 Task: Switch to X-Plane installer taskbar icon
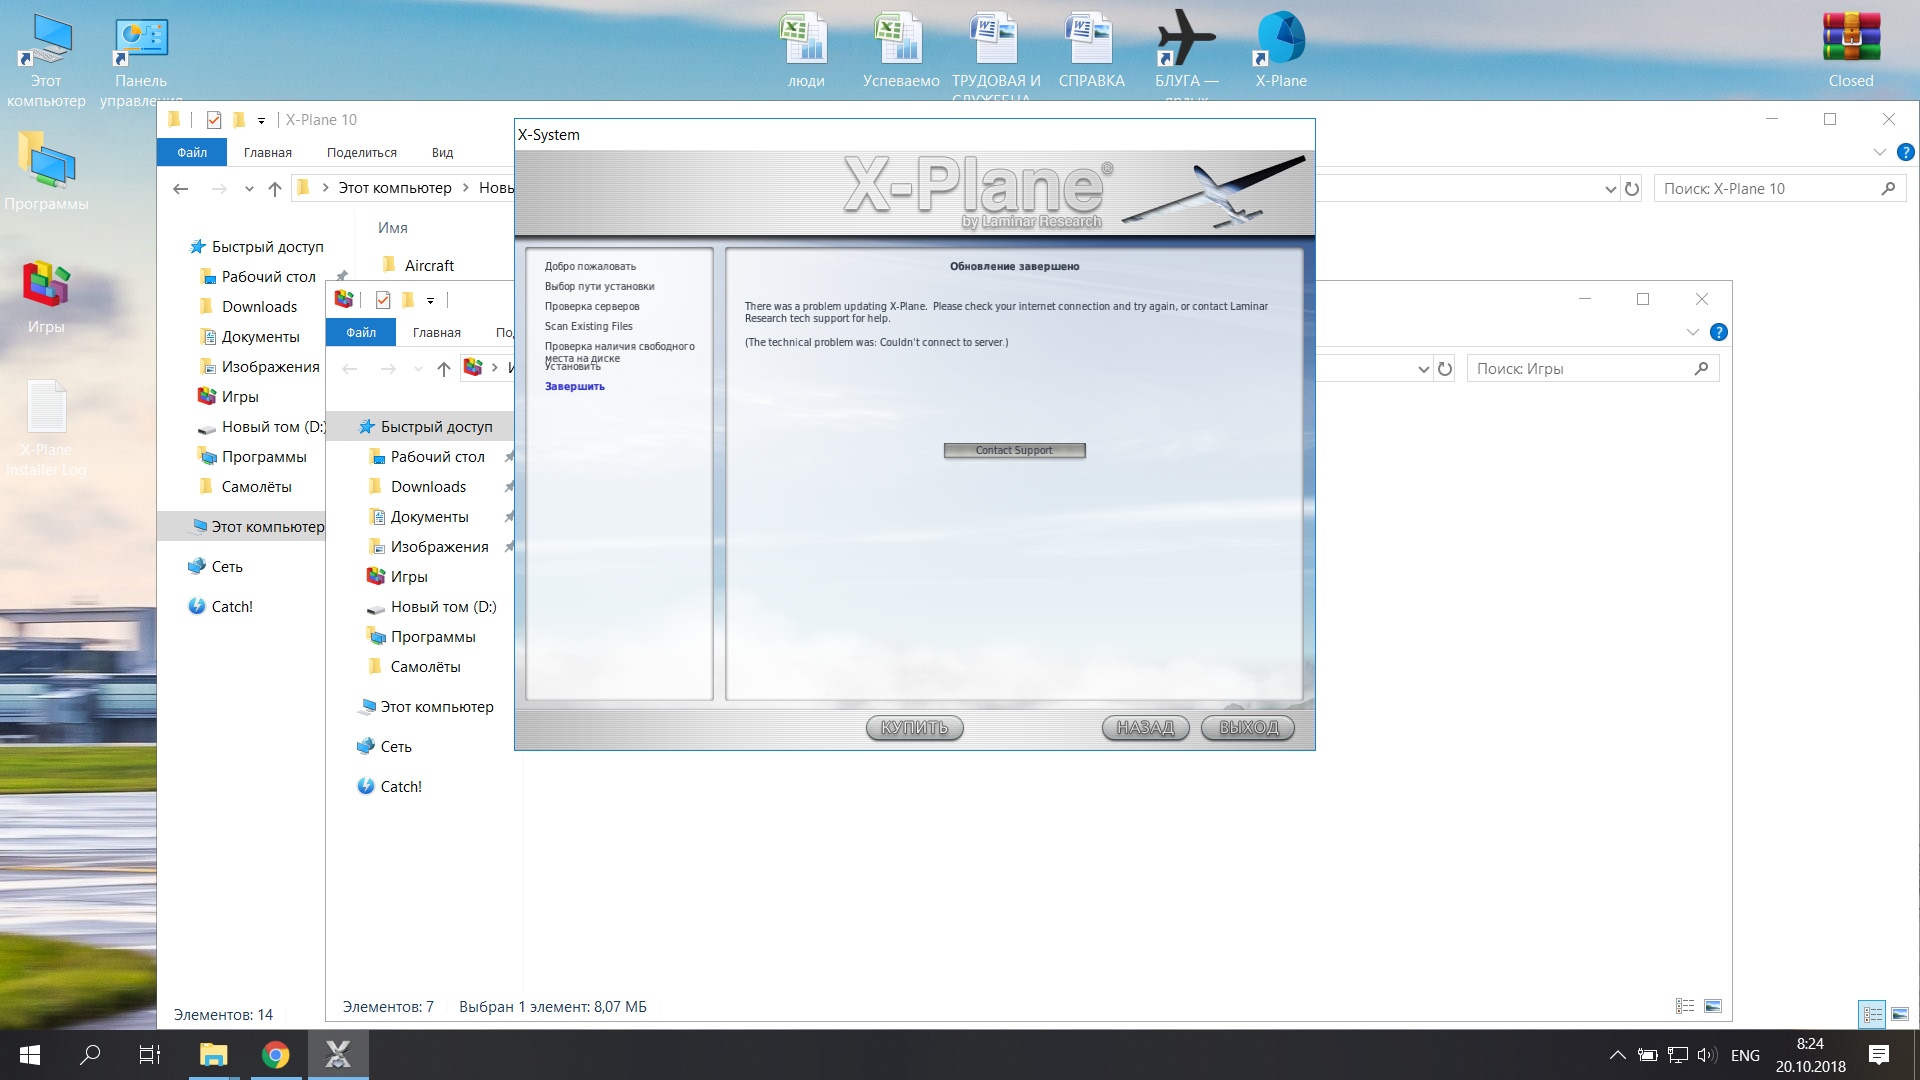[x=338, y=1055]
